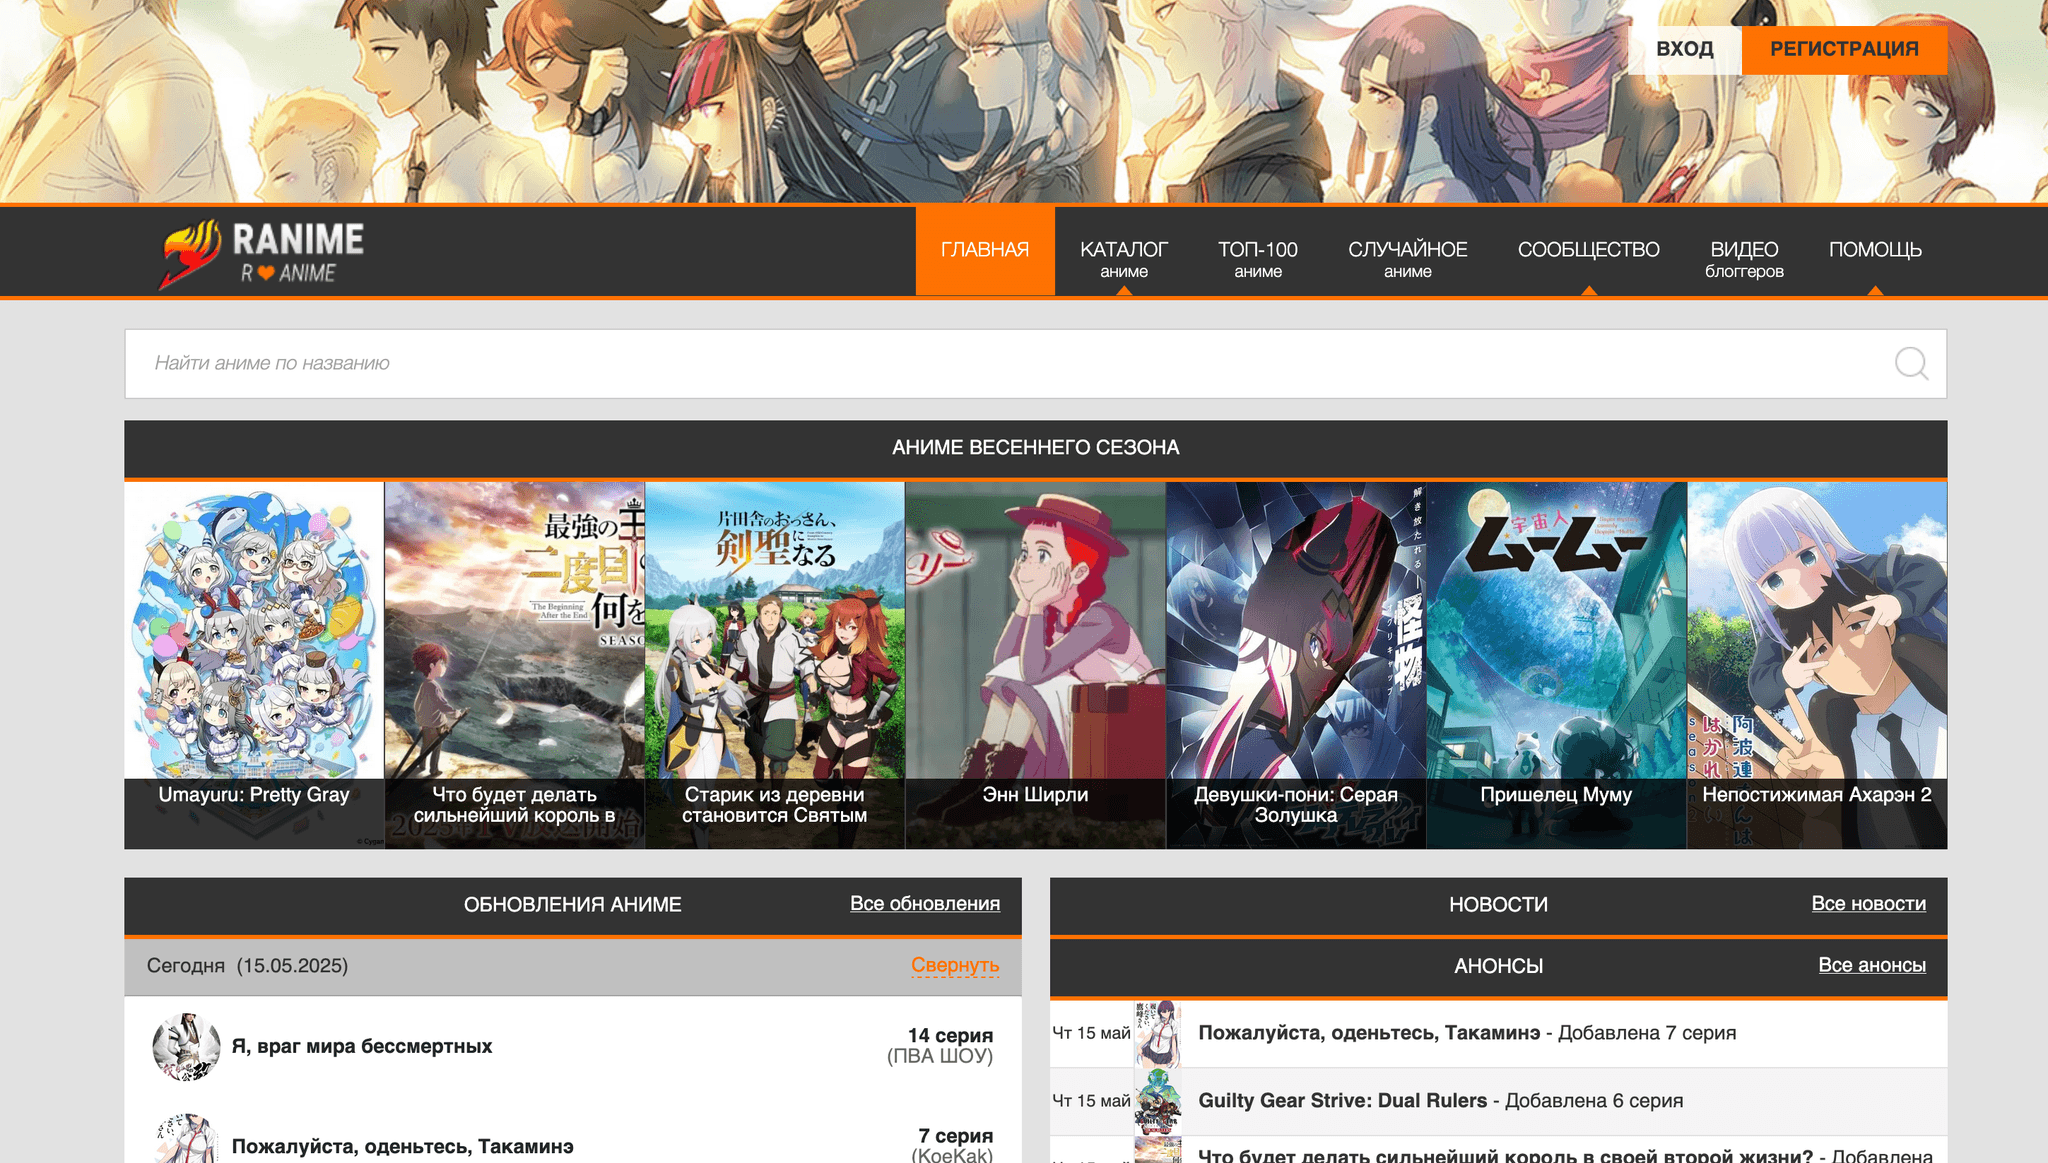2048x1163 pixels.
Task: Open Старик из деревни становится Святым poster
Action: click(x=775, y=665)
